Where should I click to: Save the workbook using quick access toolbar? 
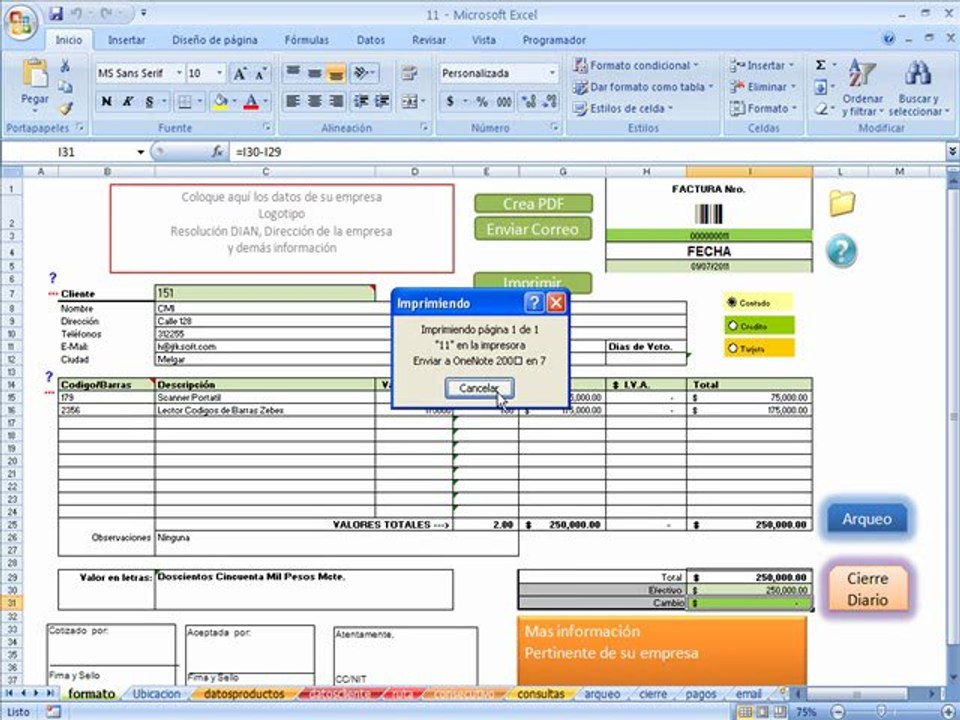pyautogui.click(x=56, y=13)
